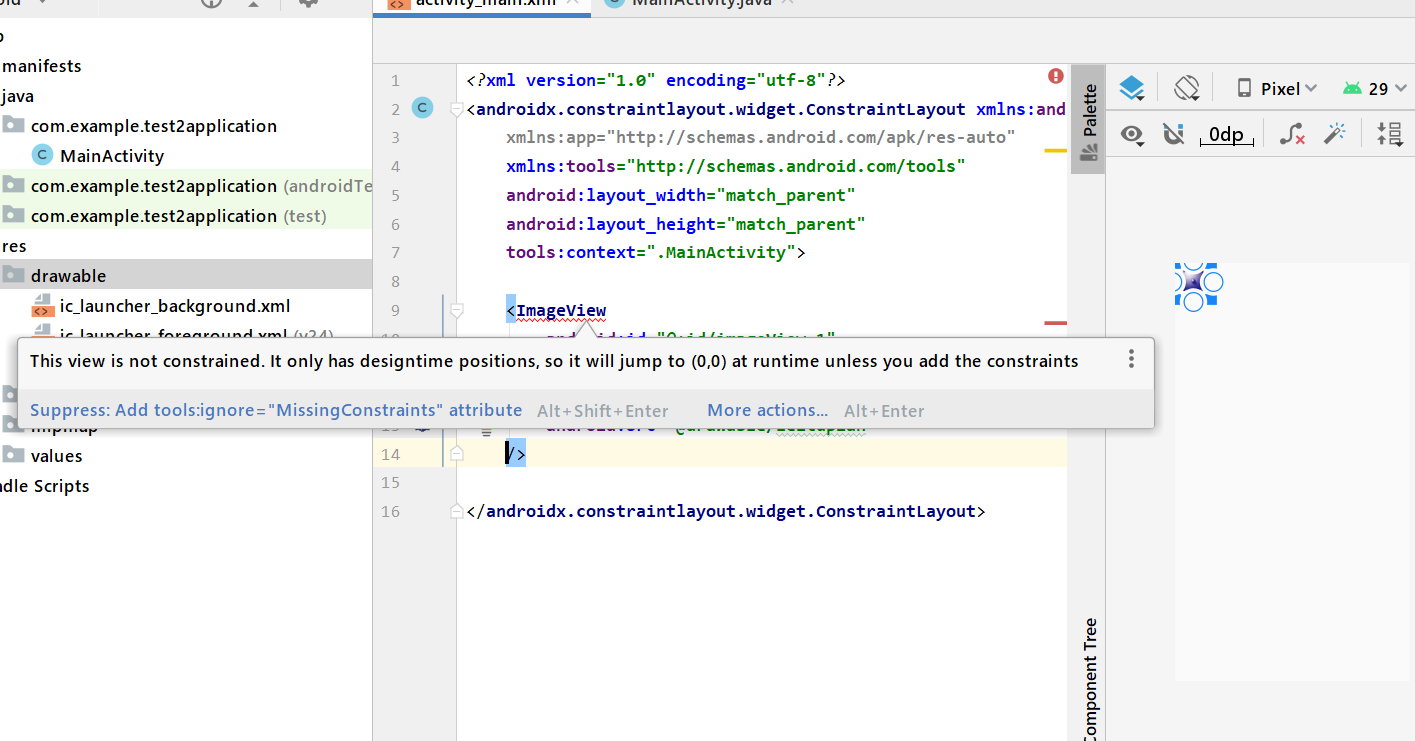
Task: Select the manifests folder in project tree
Action: click(x=42, y=66)
